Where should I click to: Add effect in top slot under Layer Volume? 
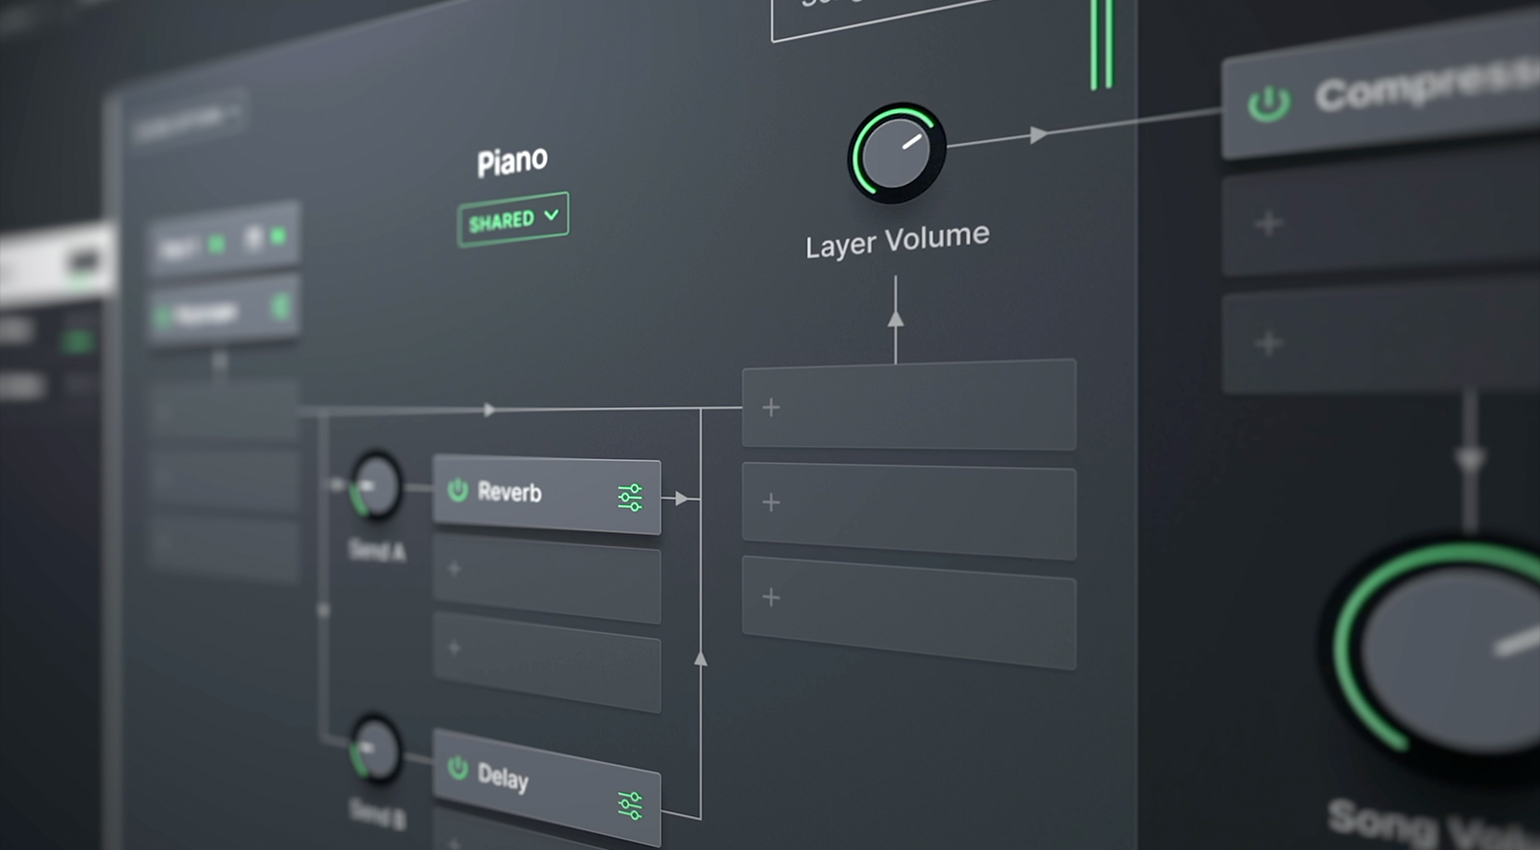771,408
